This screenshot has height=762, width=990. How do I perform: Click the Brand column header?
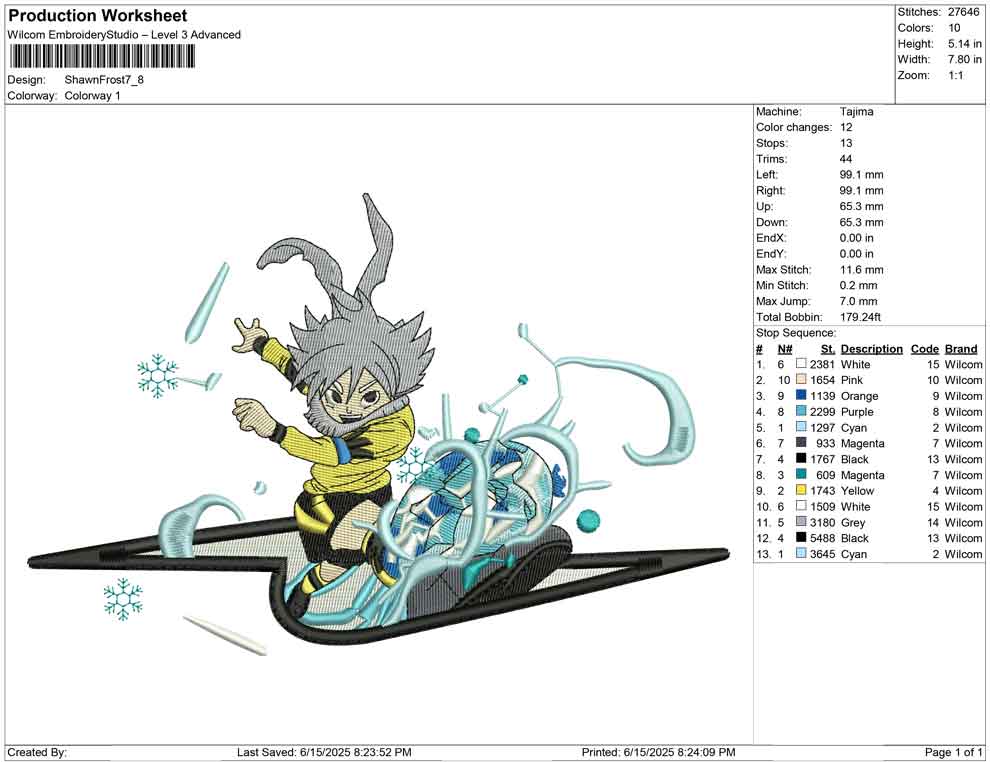pos(961,348)
